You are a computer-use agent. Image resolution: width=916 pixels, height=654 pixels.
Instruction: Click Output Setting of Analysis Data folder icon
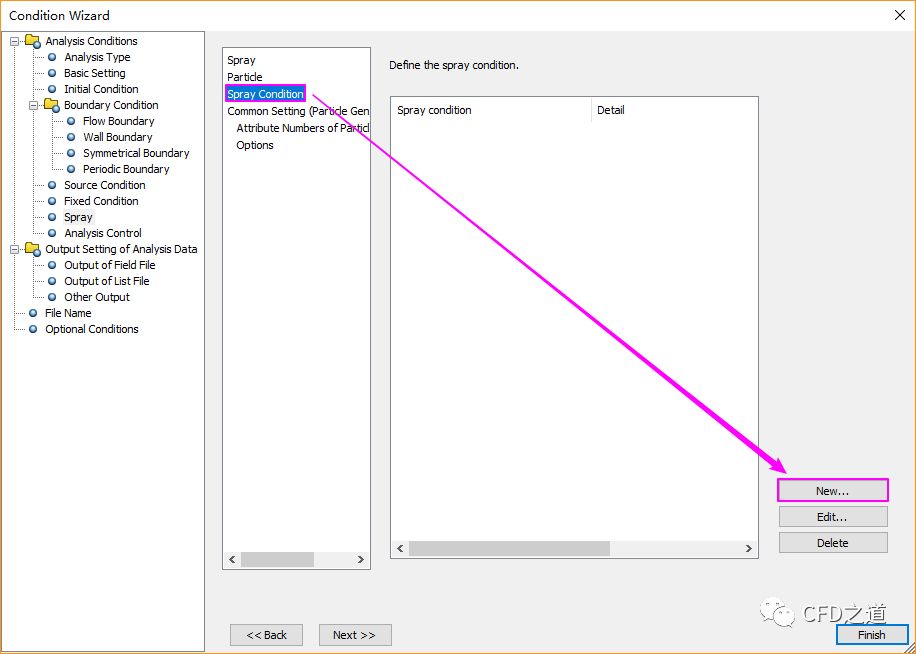pyautogui.click(x=33, y=249)
